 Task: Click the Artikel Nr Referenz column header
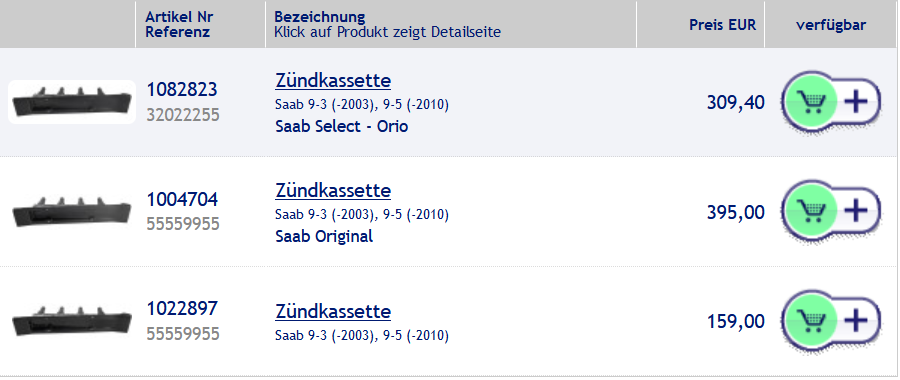pyautogui.click(x=179, y=25)
